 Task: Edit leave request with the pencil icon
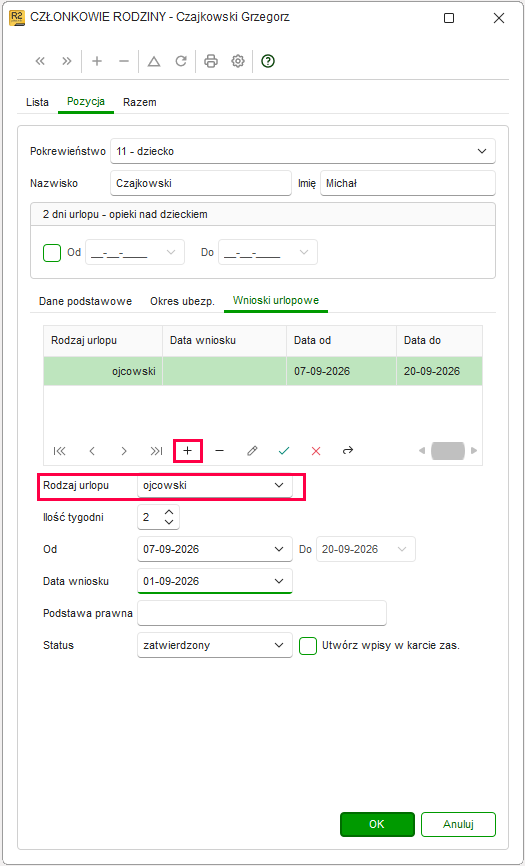pos(252,451)
